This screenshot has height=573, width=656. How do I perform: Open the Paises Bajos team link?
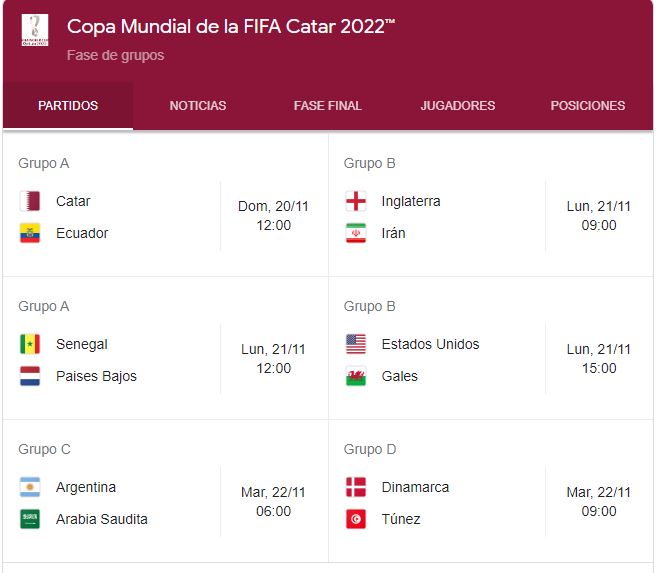click(x=96, y=376)
